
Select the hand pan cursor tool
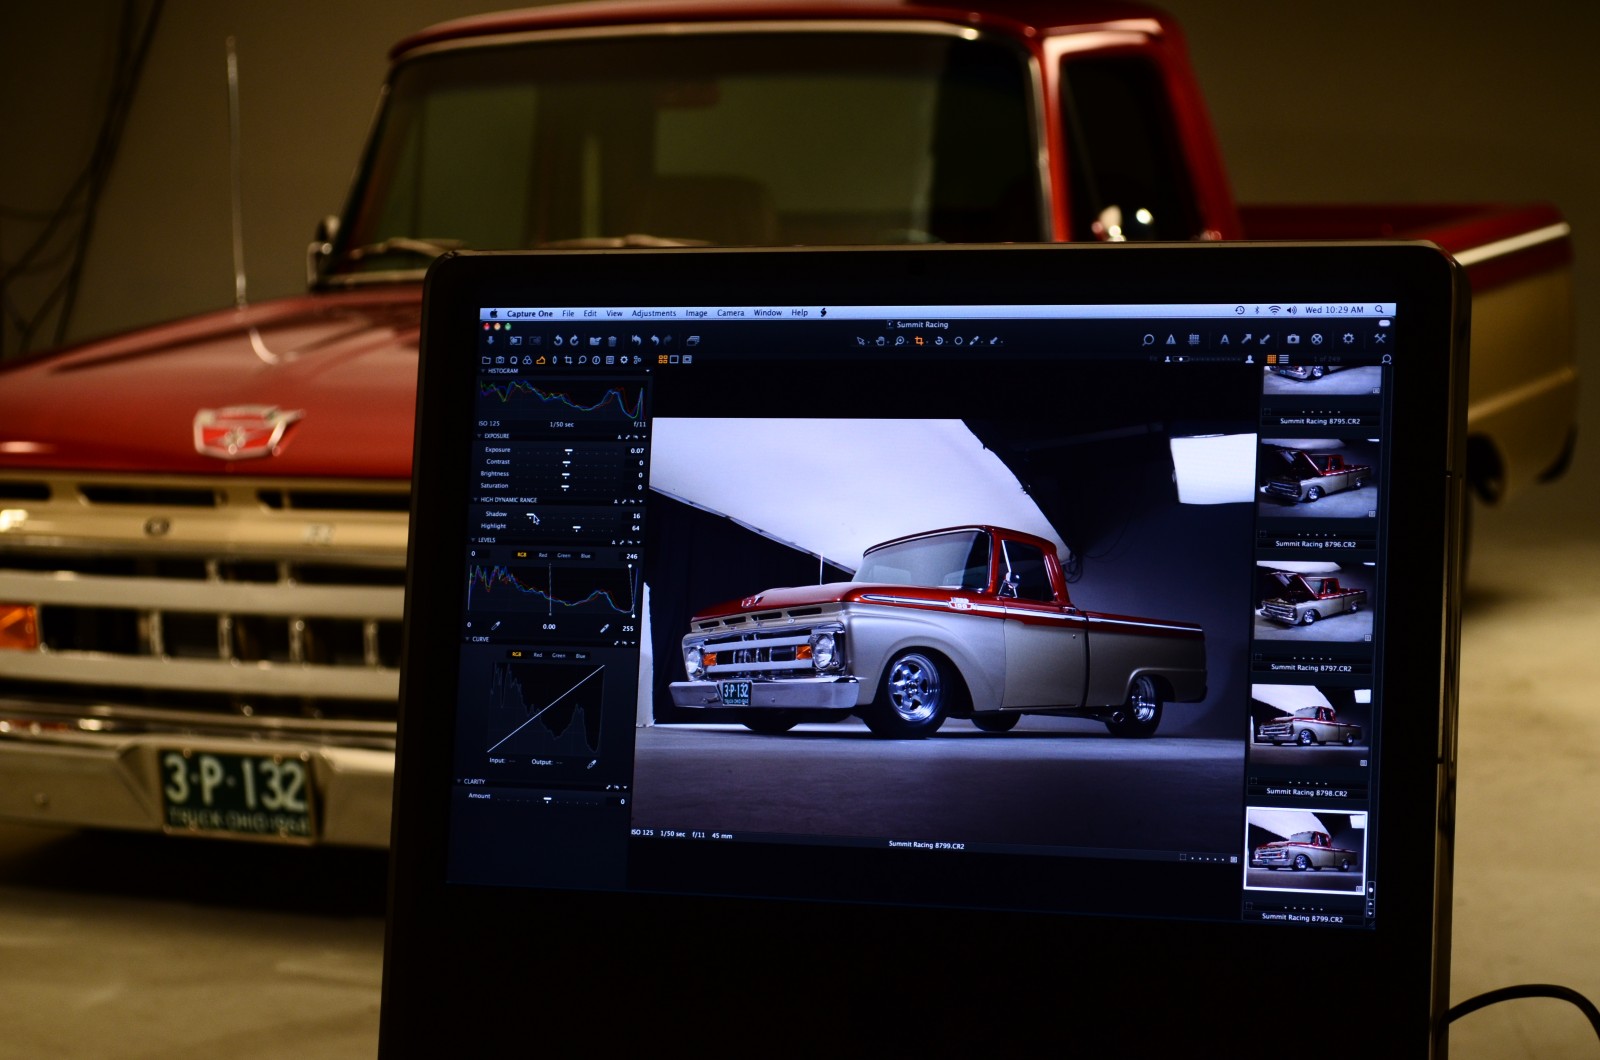pyautogui.click(x=880, y=341)
